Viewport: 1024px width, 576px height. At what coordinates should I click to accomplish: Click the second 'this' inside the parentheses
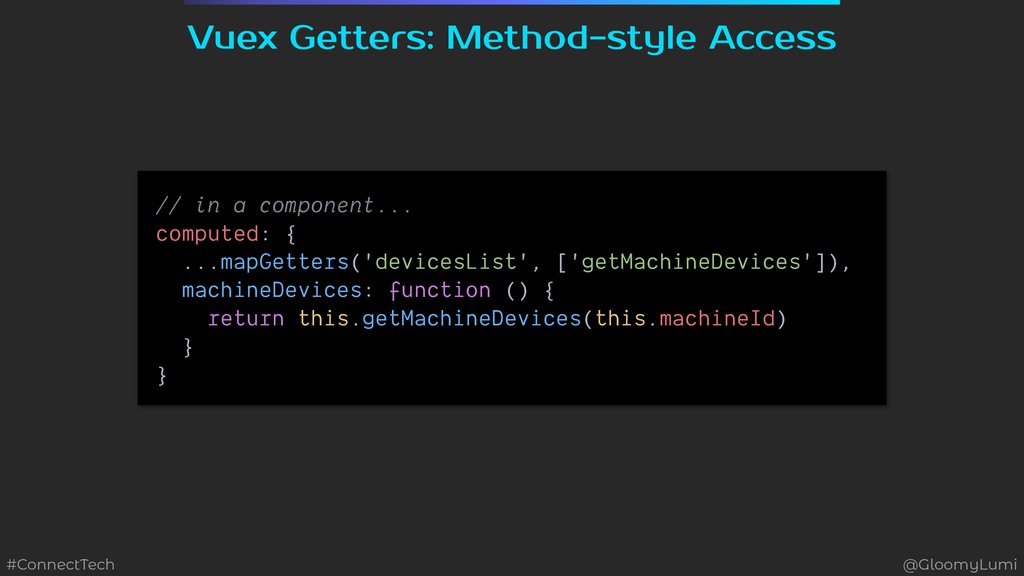tap(620, 319)
